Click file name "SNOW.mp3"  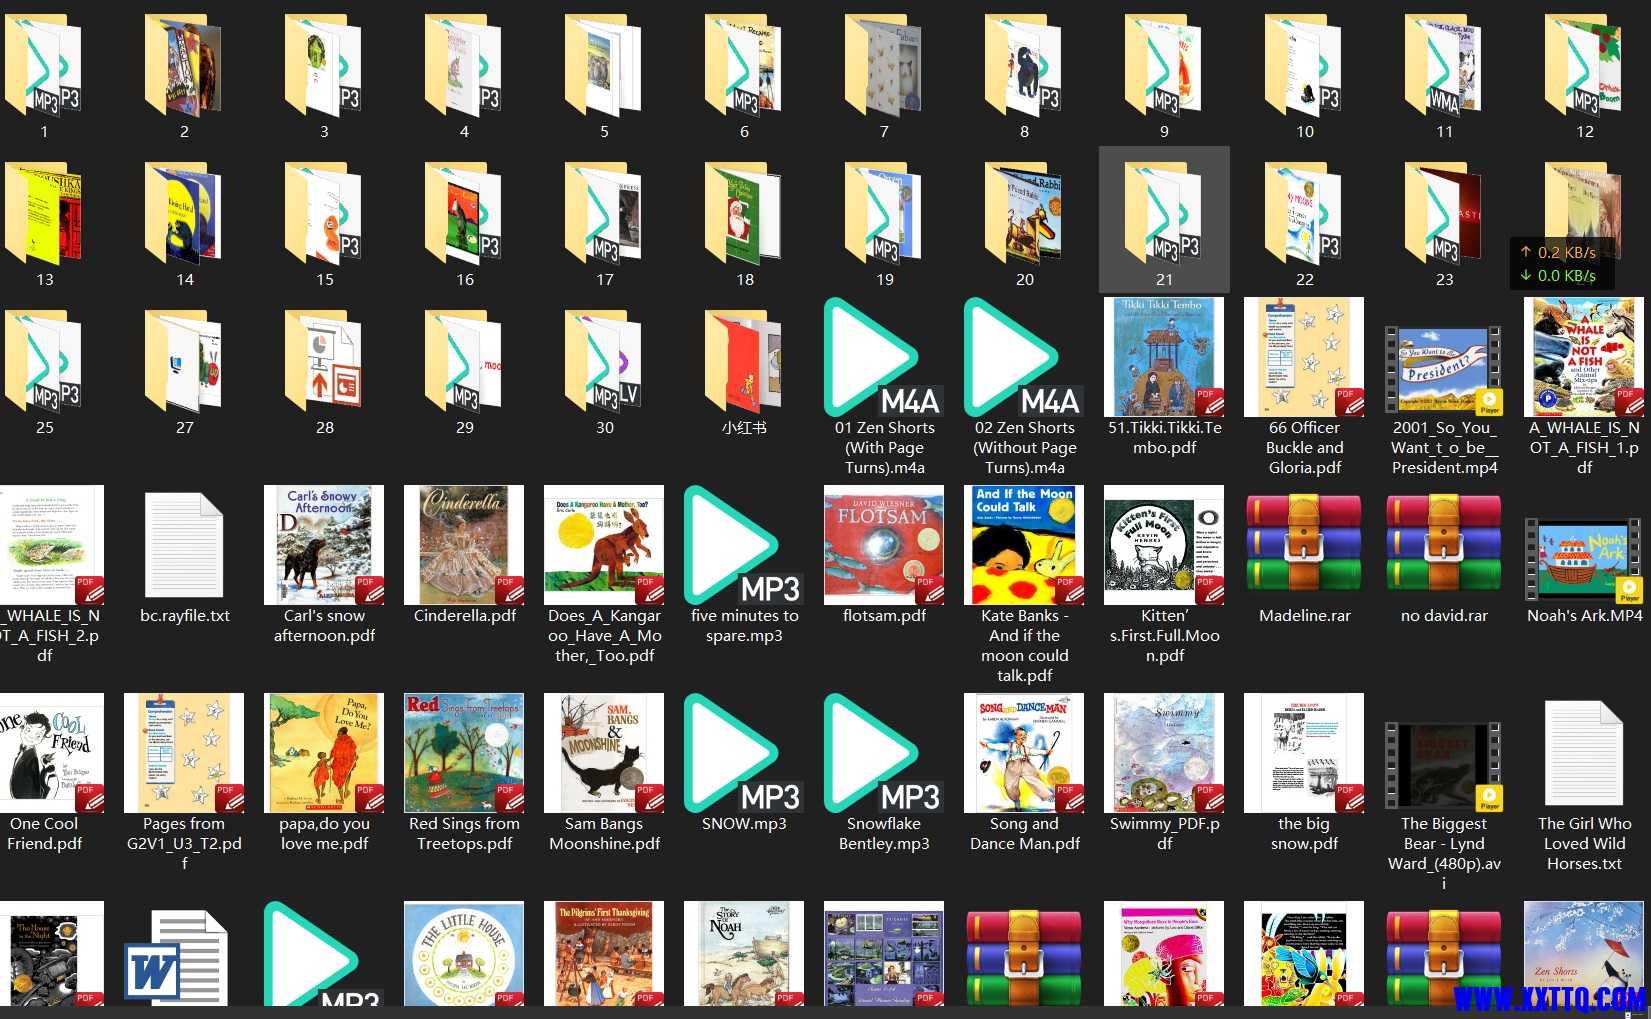tap(744, 824)
